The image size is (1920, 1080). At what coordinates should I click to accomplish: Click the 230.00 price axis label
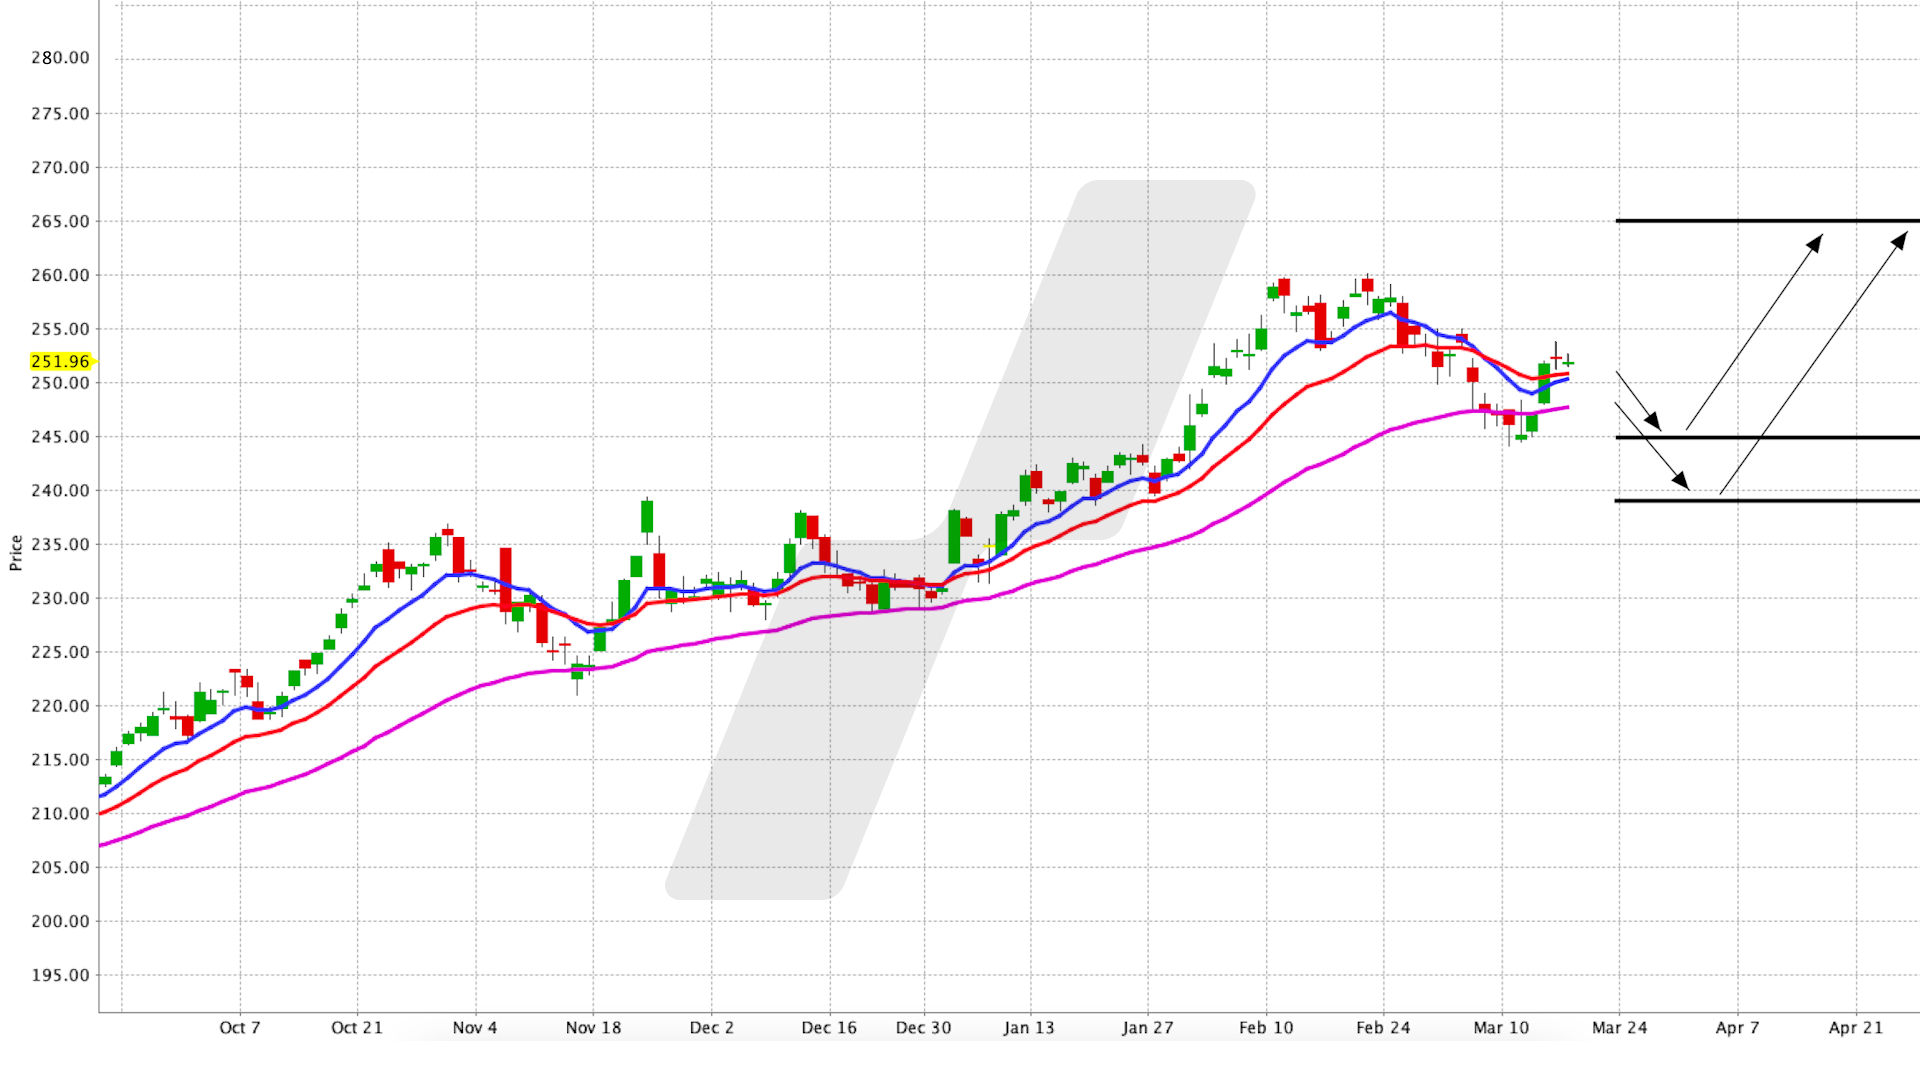point(60,598)
